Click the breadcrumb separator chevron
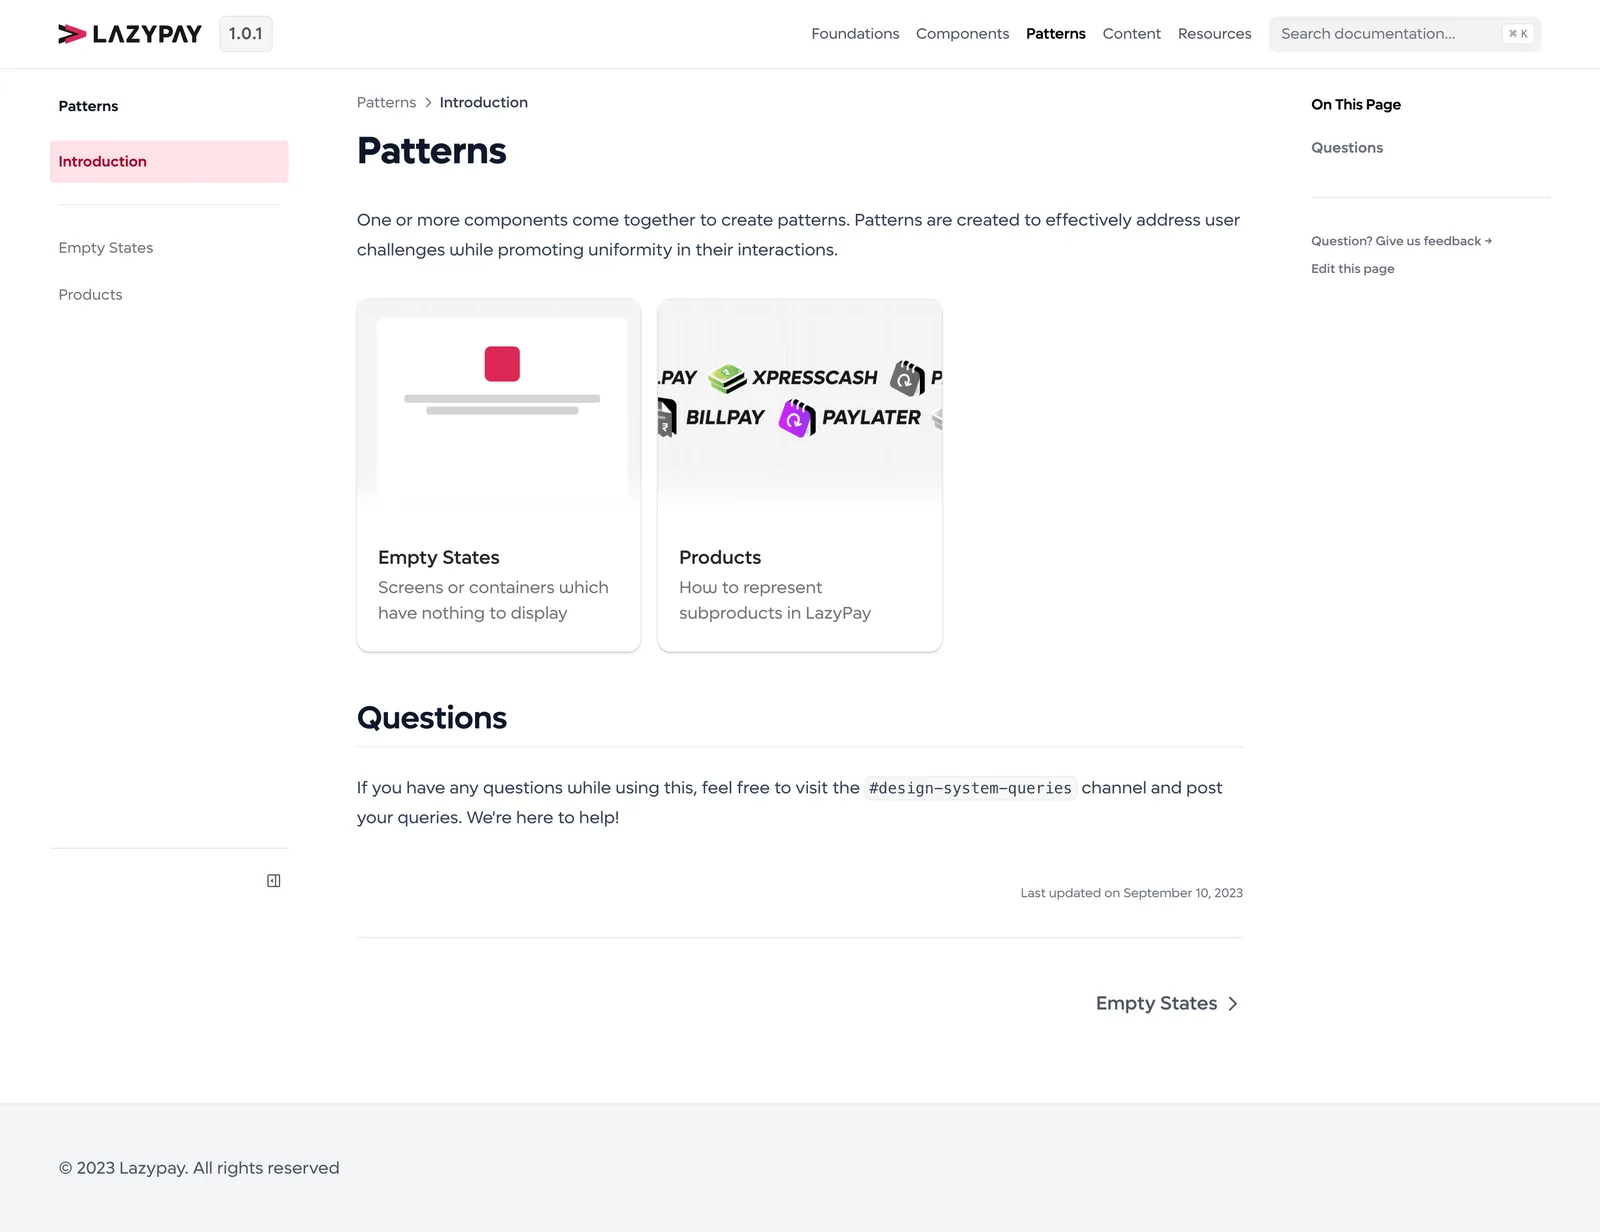 click(x=428, y=103)
